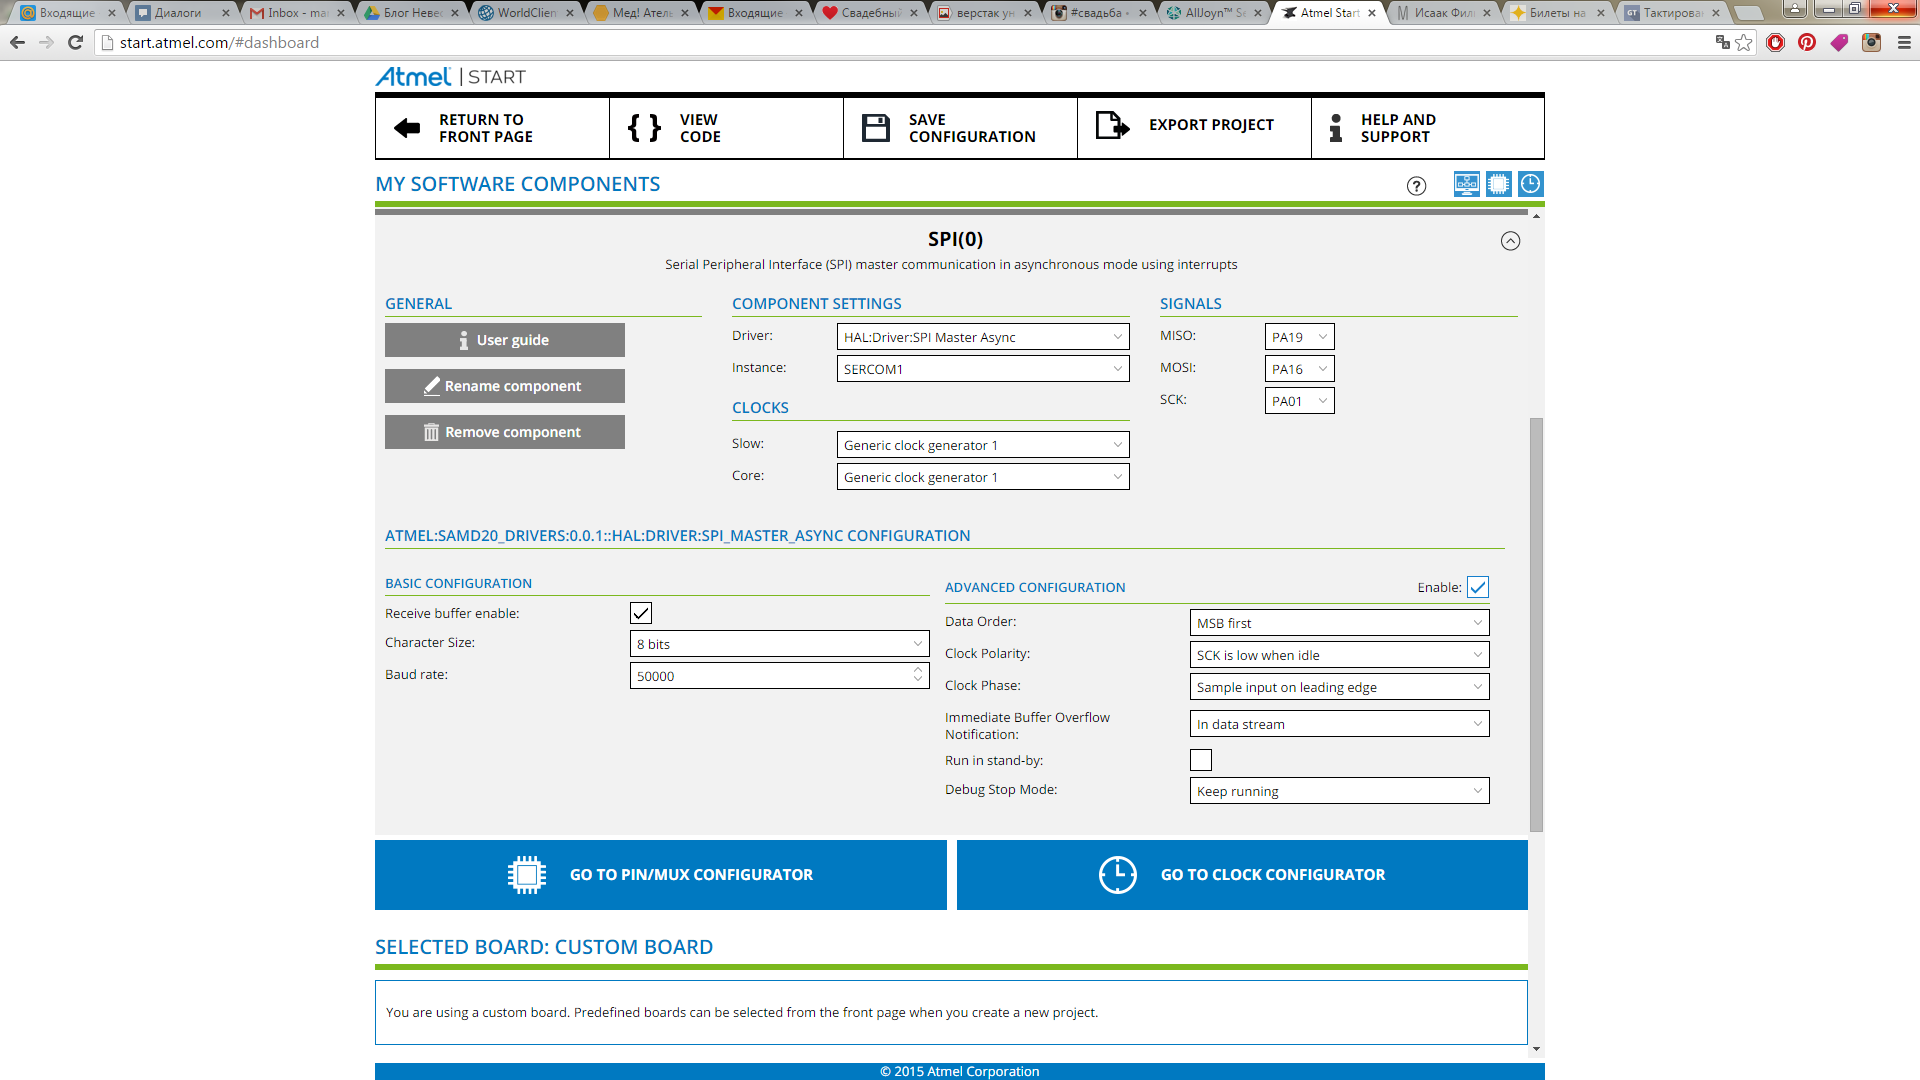
Task: Toggle Receive buffer enable checkbox
Action: (x=641, y=613)
